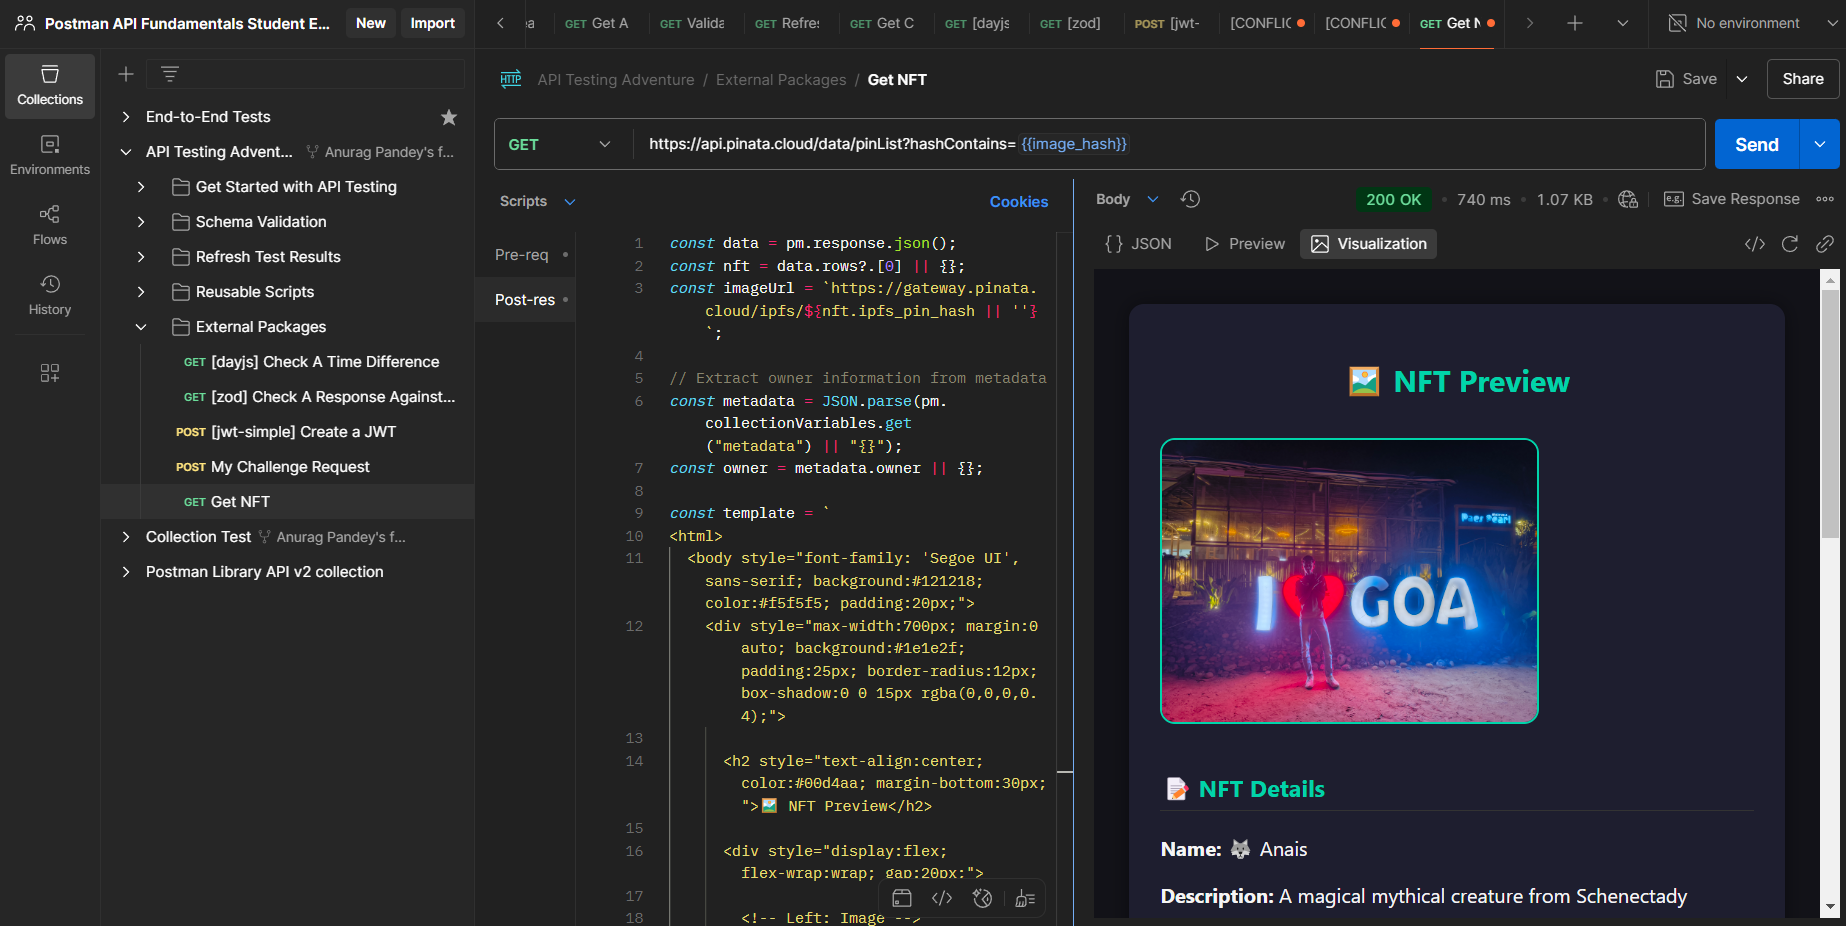Expand the Postman Library API v2 collection
Image resolution: width=1846 pixels, height=926 pixels.
coord(126,572)
